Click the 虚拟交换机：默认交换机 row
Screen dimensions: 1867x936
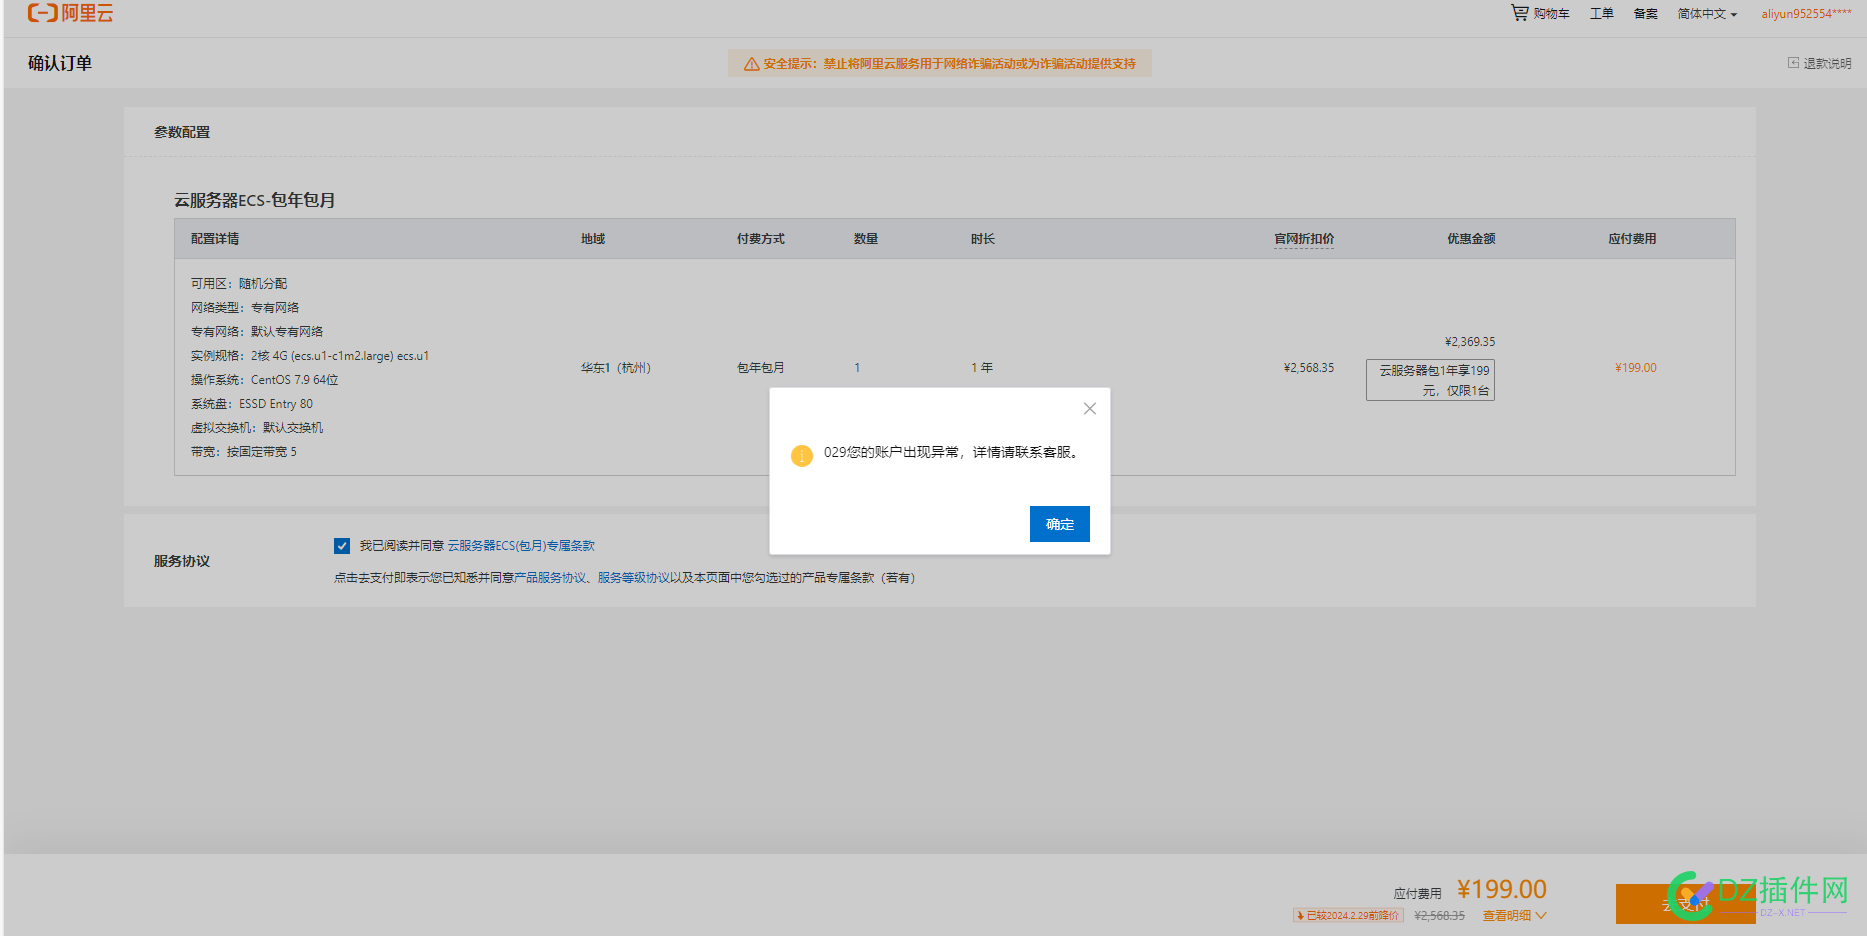click(257, 428)
